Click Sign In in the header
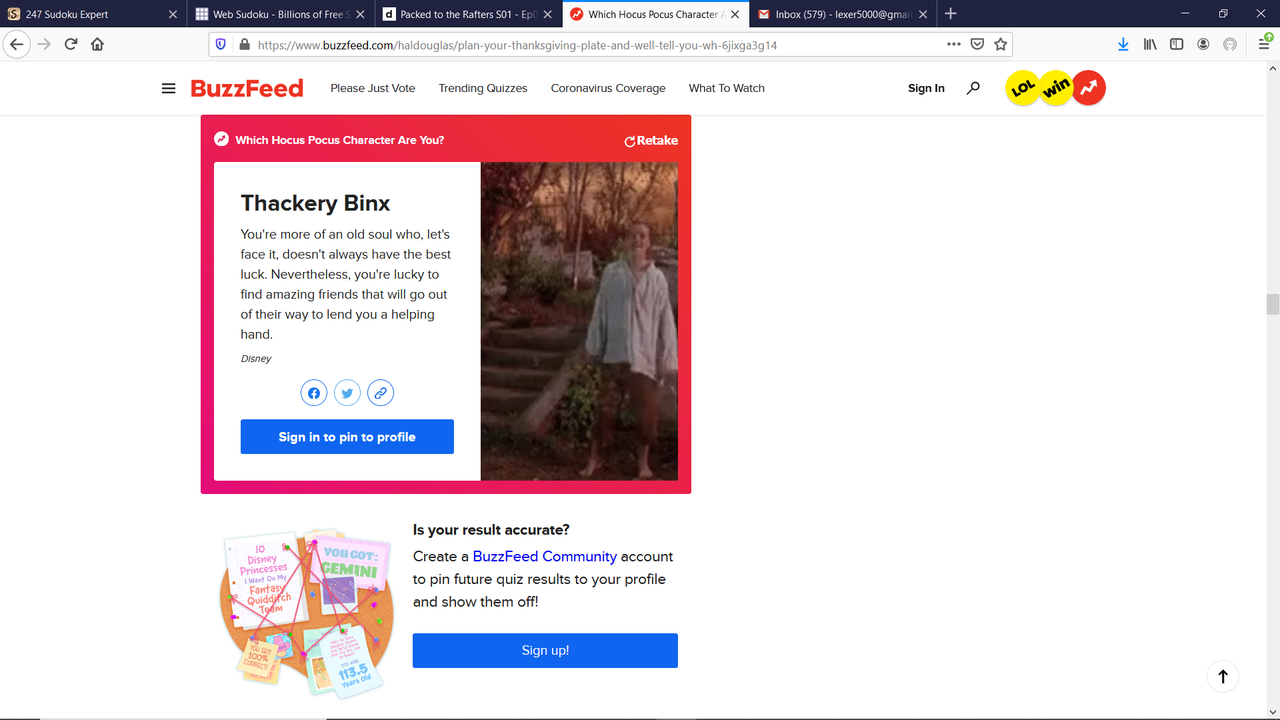This screenshot has height=720, width=1280. pyautogui.click(x=926, y=88)
